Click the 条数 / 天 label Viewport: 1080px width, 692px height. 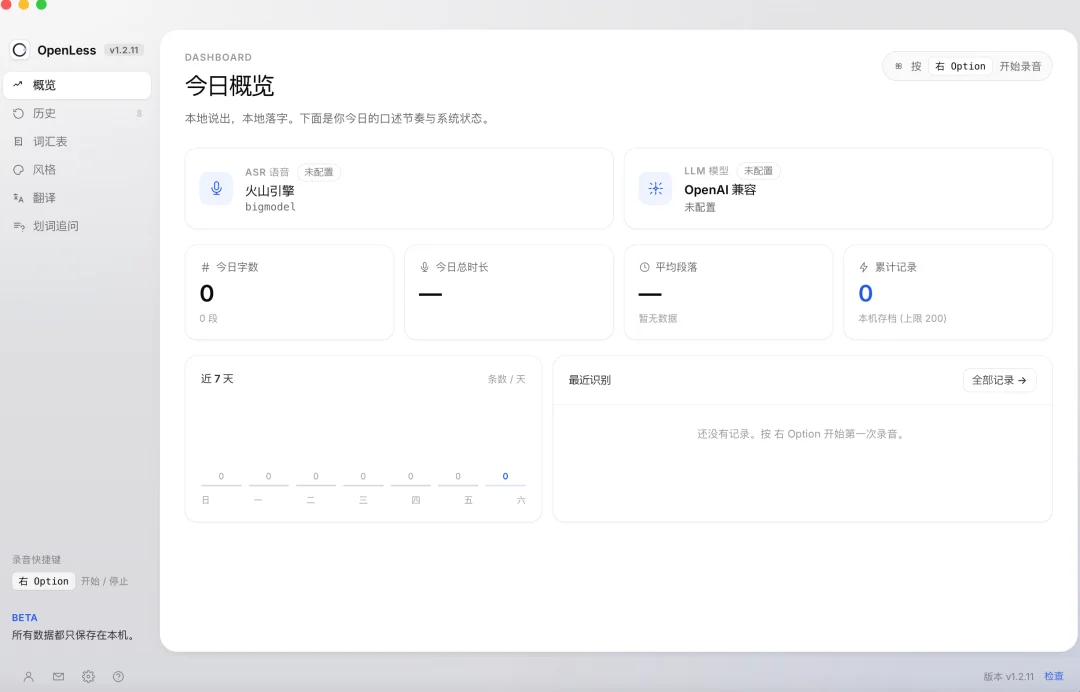(x=506, y=379)
